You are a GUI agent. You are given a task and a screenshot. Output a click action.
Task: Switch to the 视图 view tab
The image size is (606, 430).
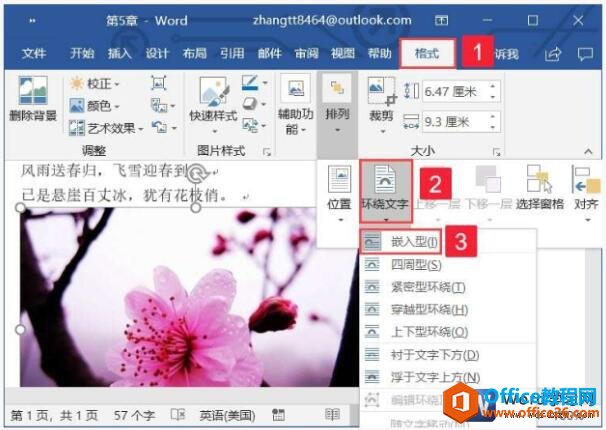343,53
